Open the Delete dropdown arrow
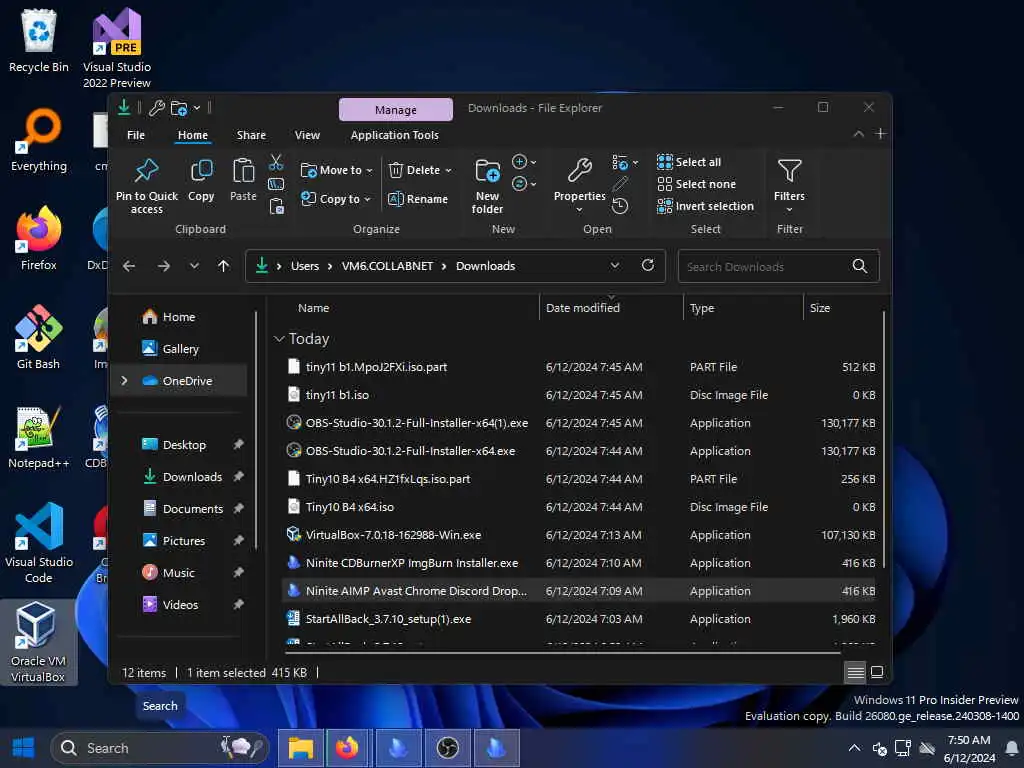The width and height of the screenshot is (1024, 768). tap(449, 170)
